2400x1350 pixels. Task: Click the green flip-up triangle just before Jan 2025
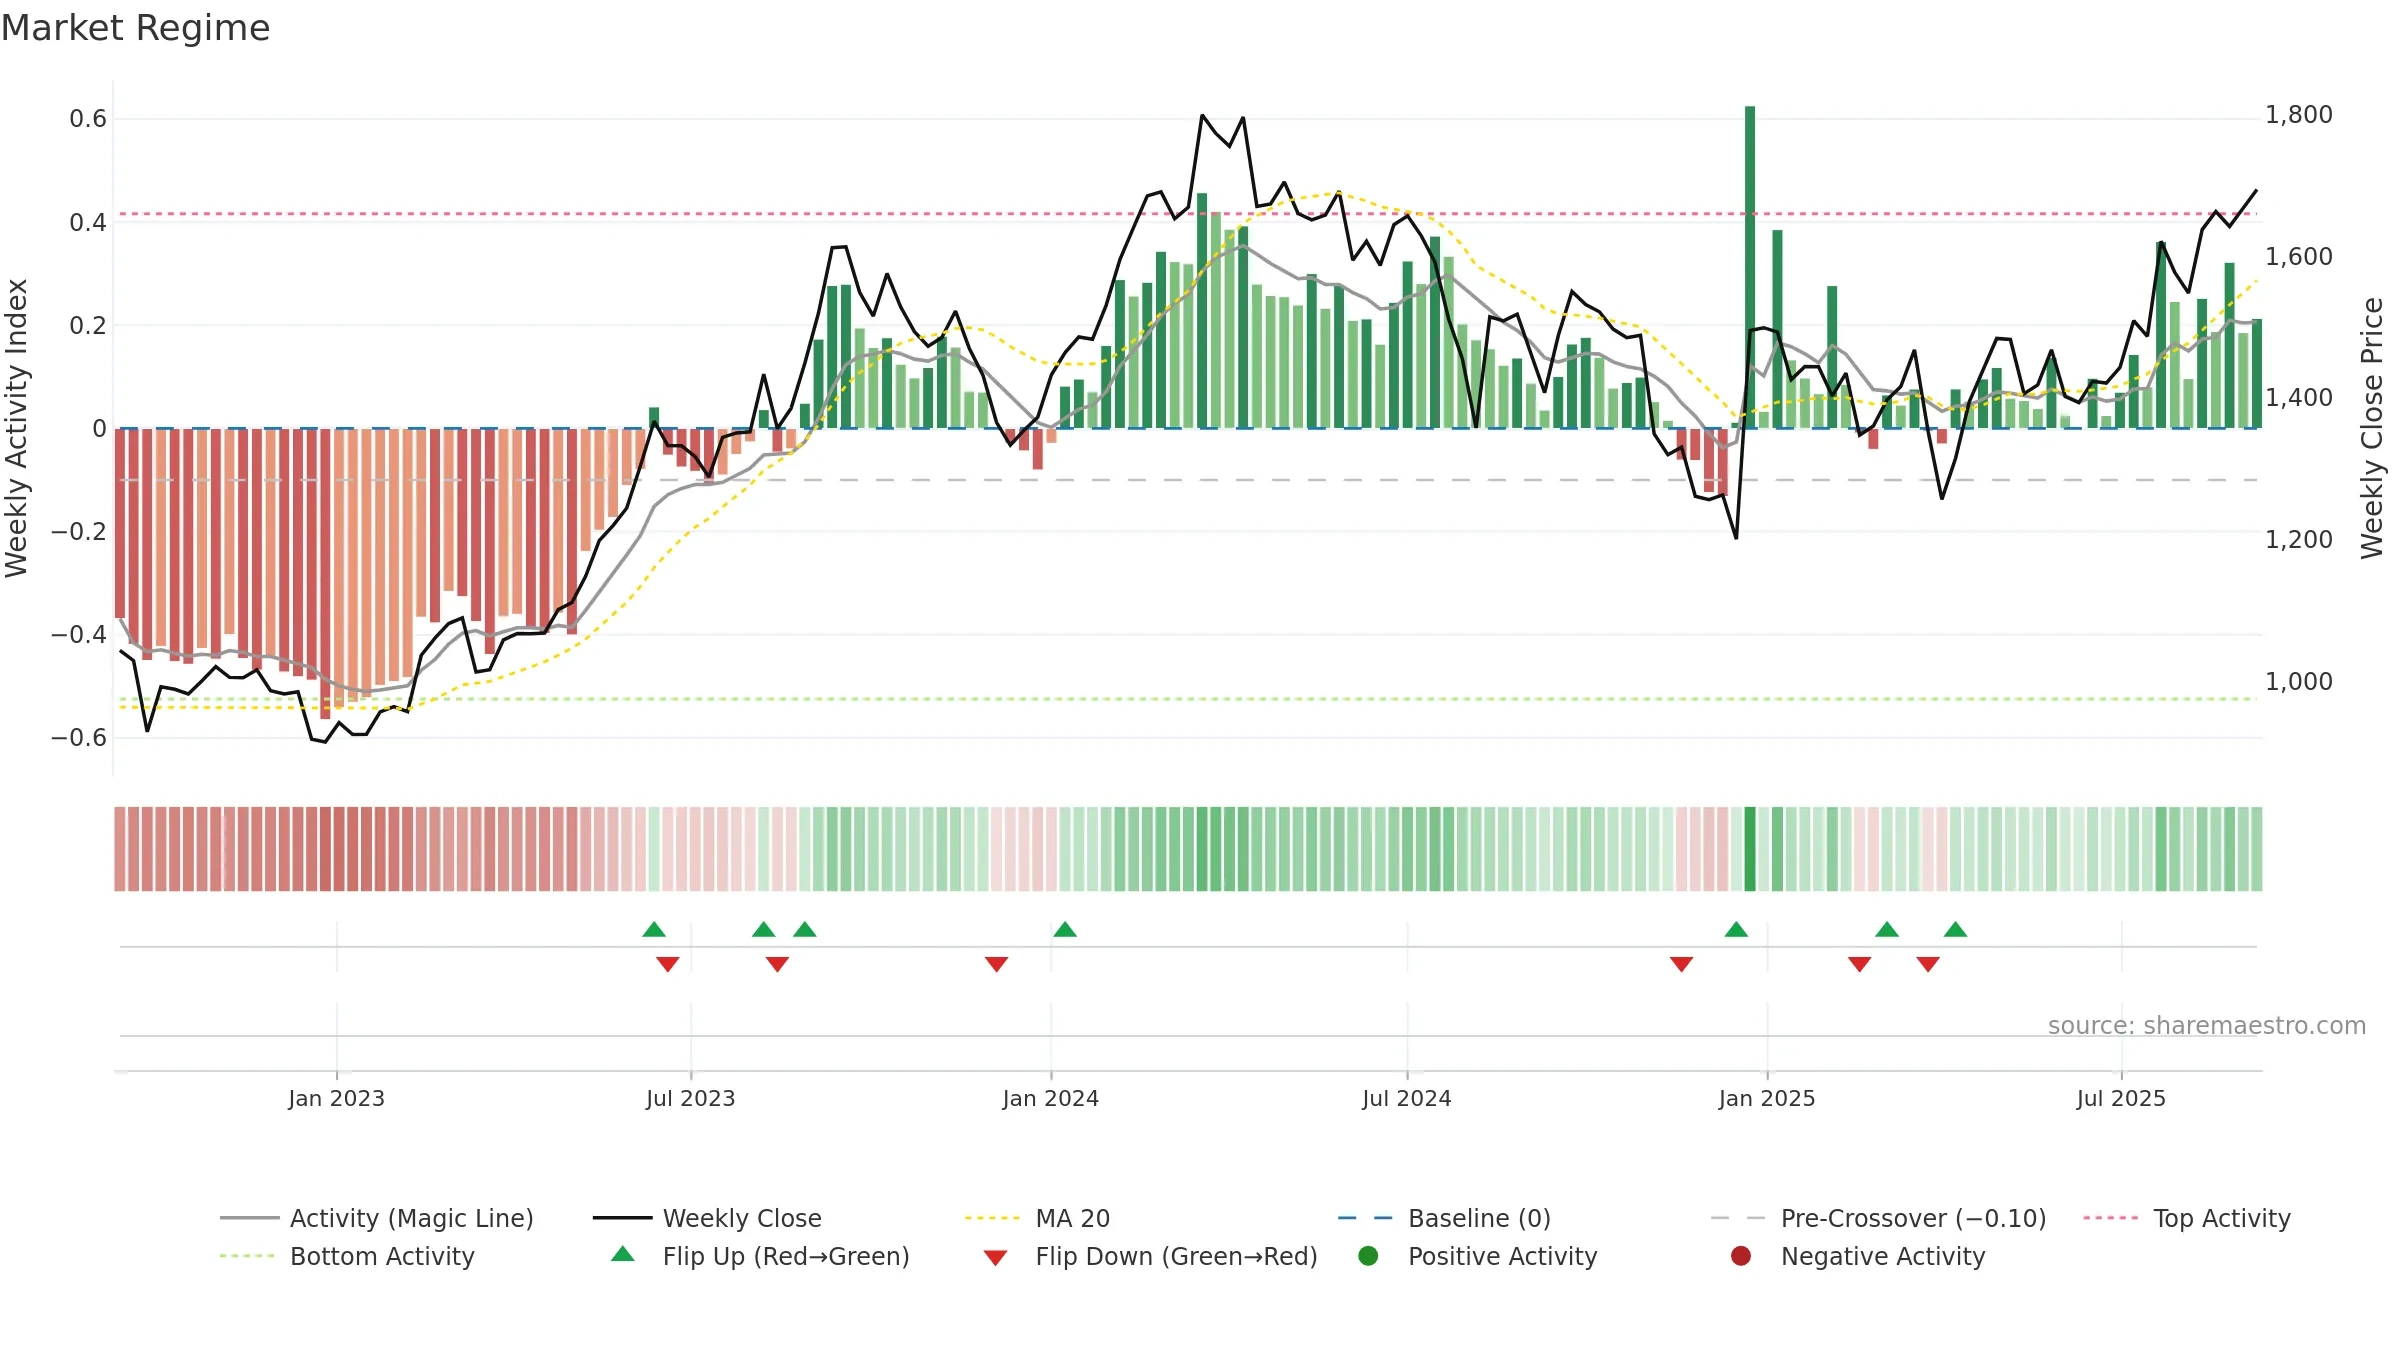coord(1736,929)
